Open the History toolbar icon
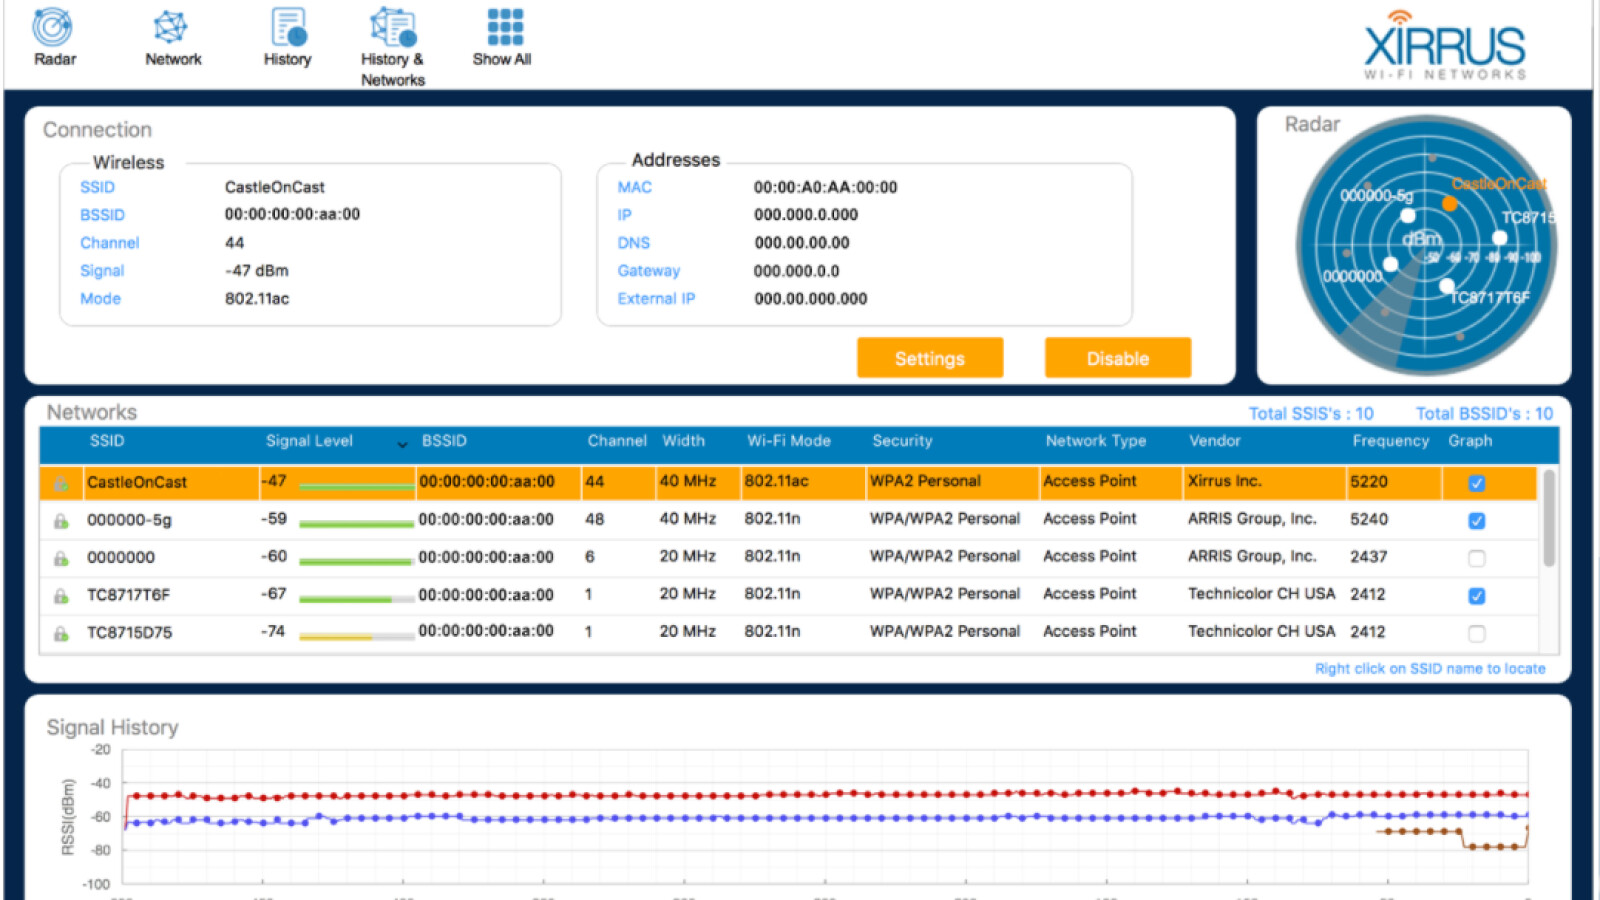1600x900 pixels. click(x=288, y=28)
